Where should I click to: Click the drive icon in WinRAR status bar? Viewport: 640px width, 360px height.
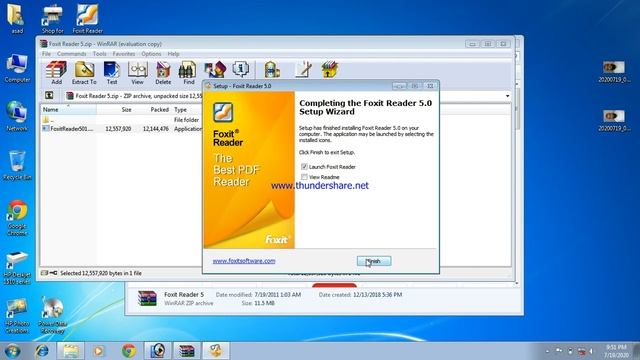tap(44, 273)
